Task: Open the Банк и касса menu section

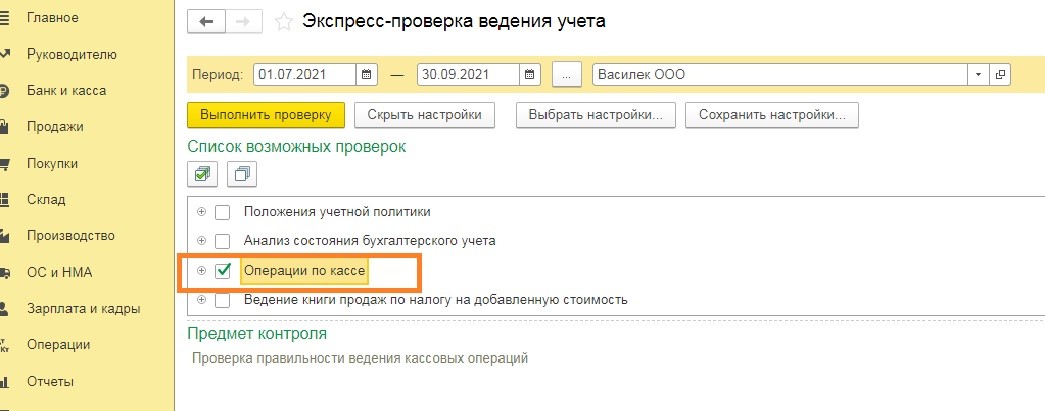Action: 67,91
